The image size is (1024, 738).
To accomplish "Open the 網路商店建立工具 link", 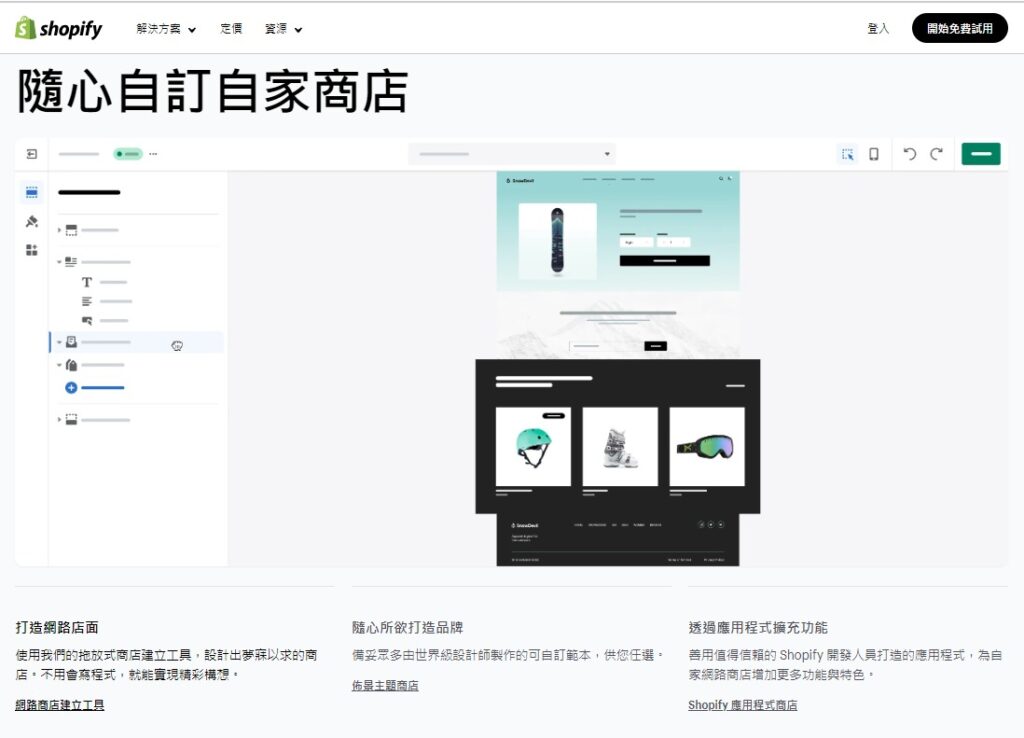I will (60, 705).
